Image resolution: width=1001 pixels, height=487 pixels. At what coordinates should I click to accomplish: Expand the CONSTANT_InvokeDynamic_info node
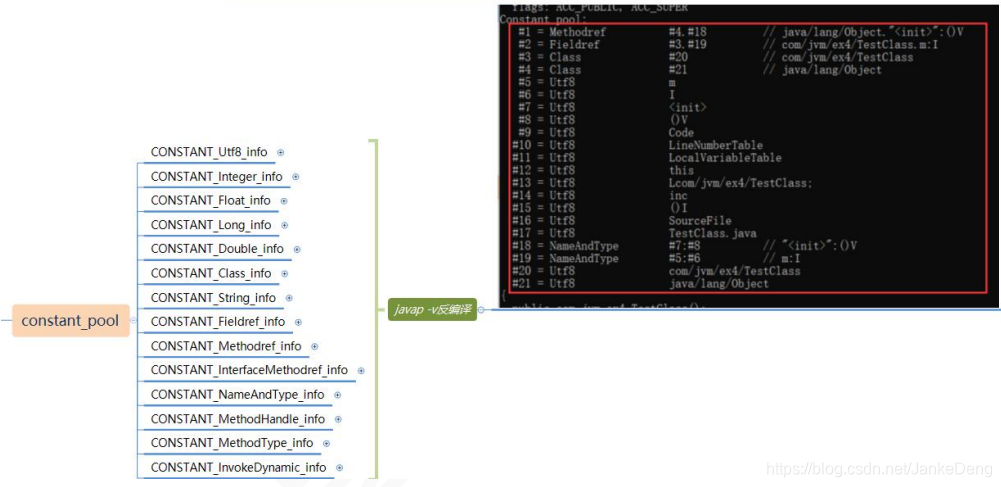(x=340, y=468)
